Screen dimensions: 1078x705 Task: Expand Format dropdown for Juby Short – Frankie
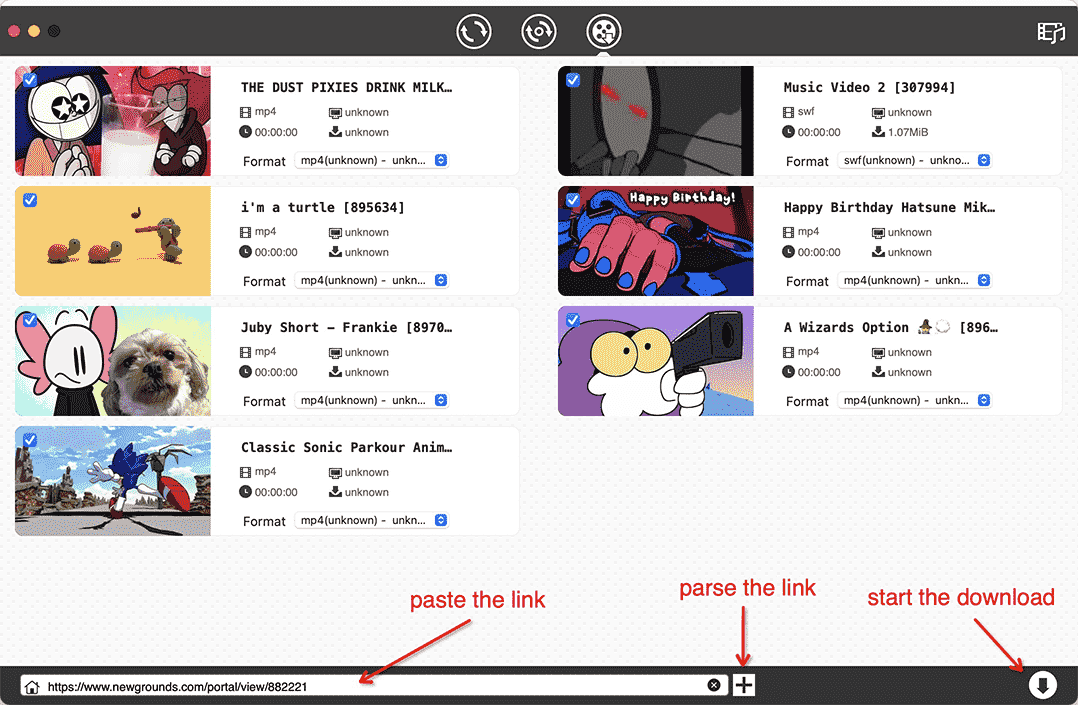372,400
